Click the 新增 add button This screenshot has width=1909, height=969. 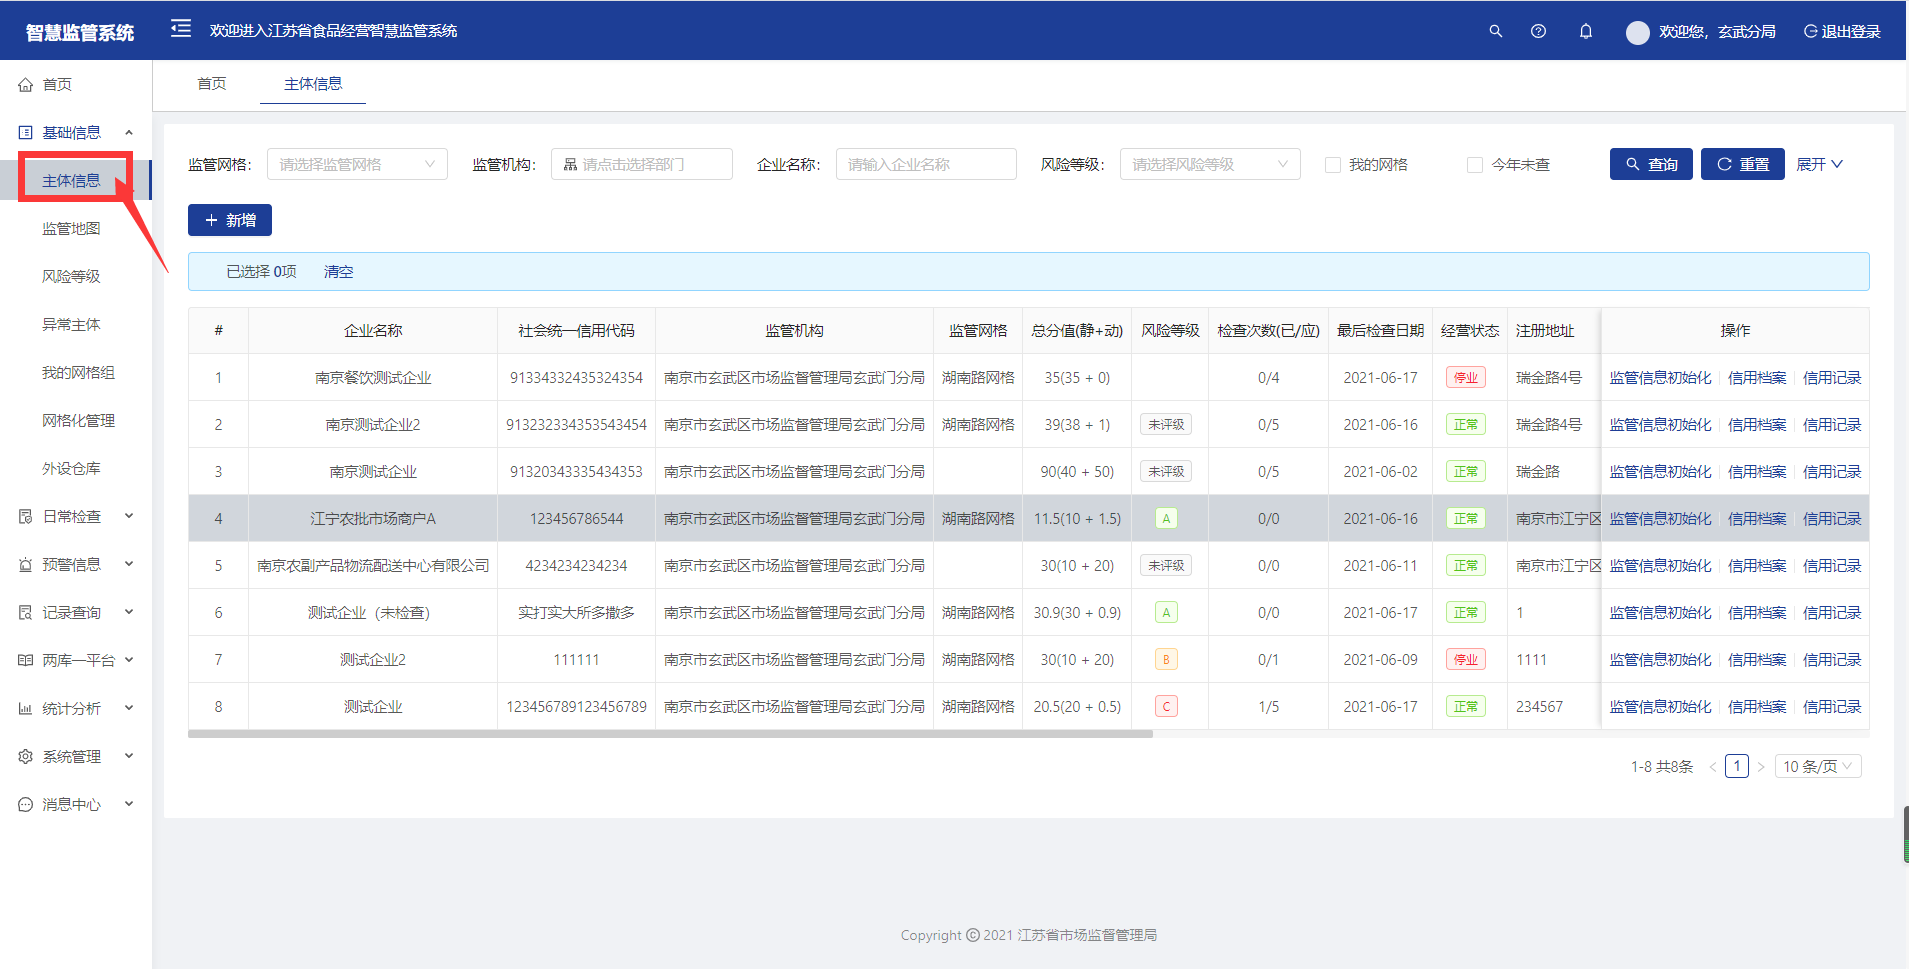tap(230, 220)
